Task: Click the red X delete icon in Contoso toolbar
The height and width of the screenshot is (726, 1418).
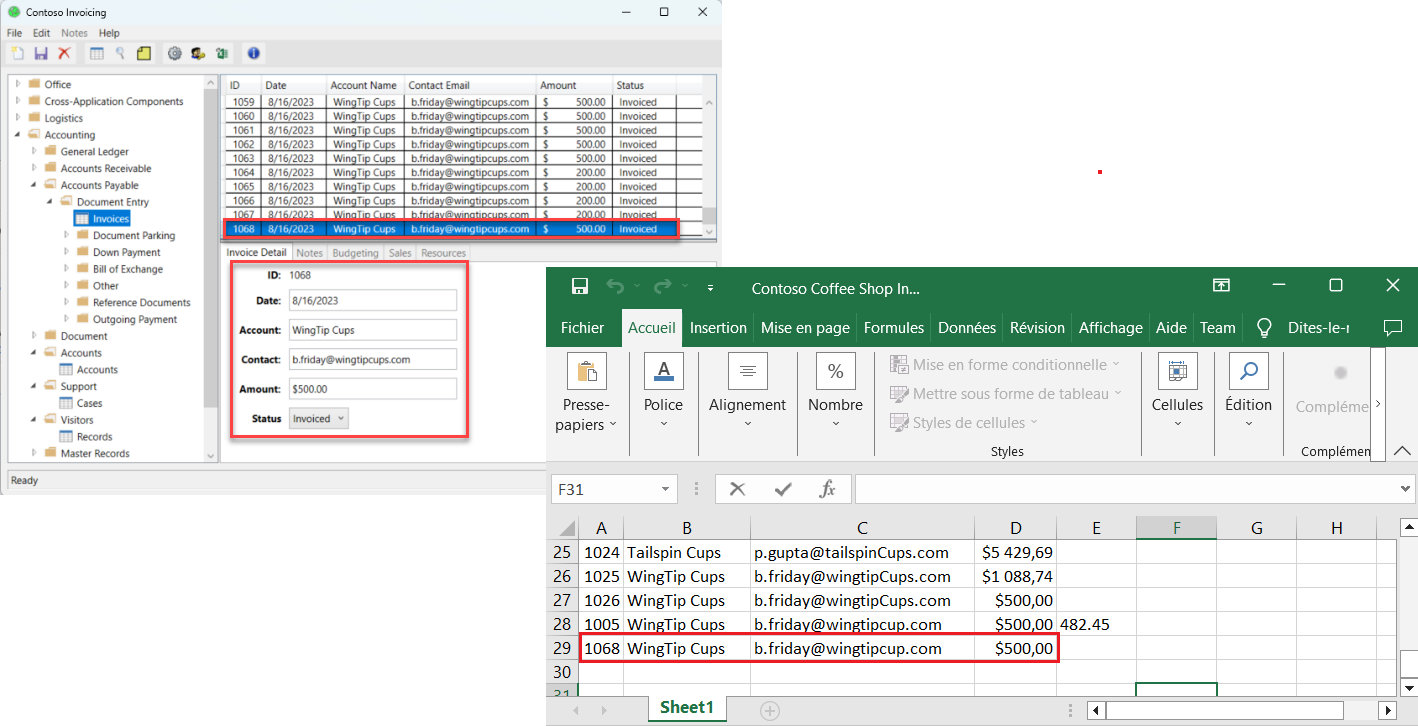Action: 64,53
